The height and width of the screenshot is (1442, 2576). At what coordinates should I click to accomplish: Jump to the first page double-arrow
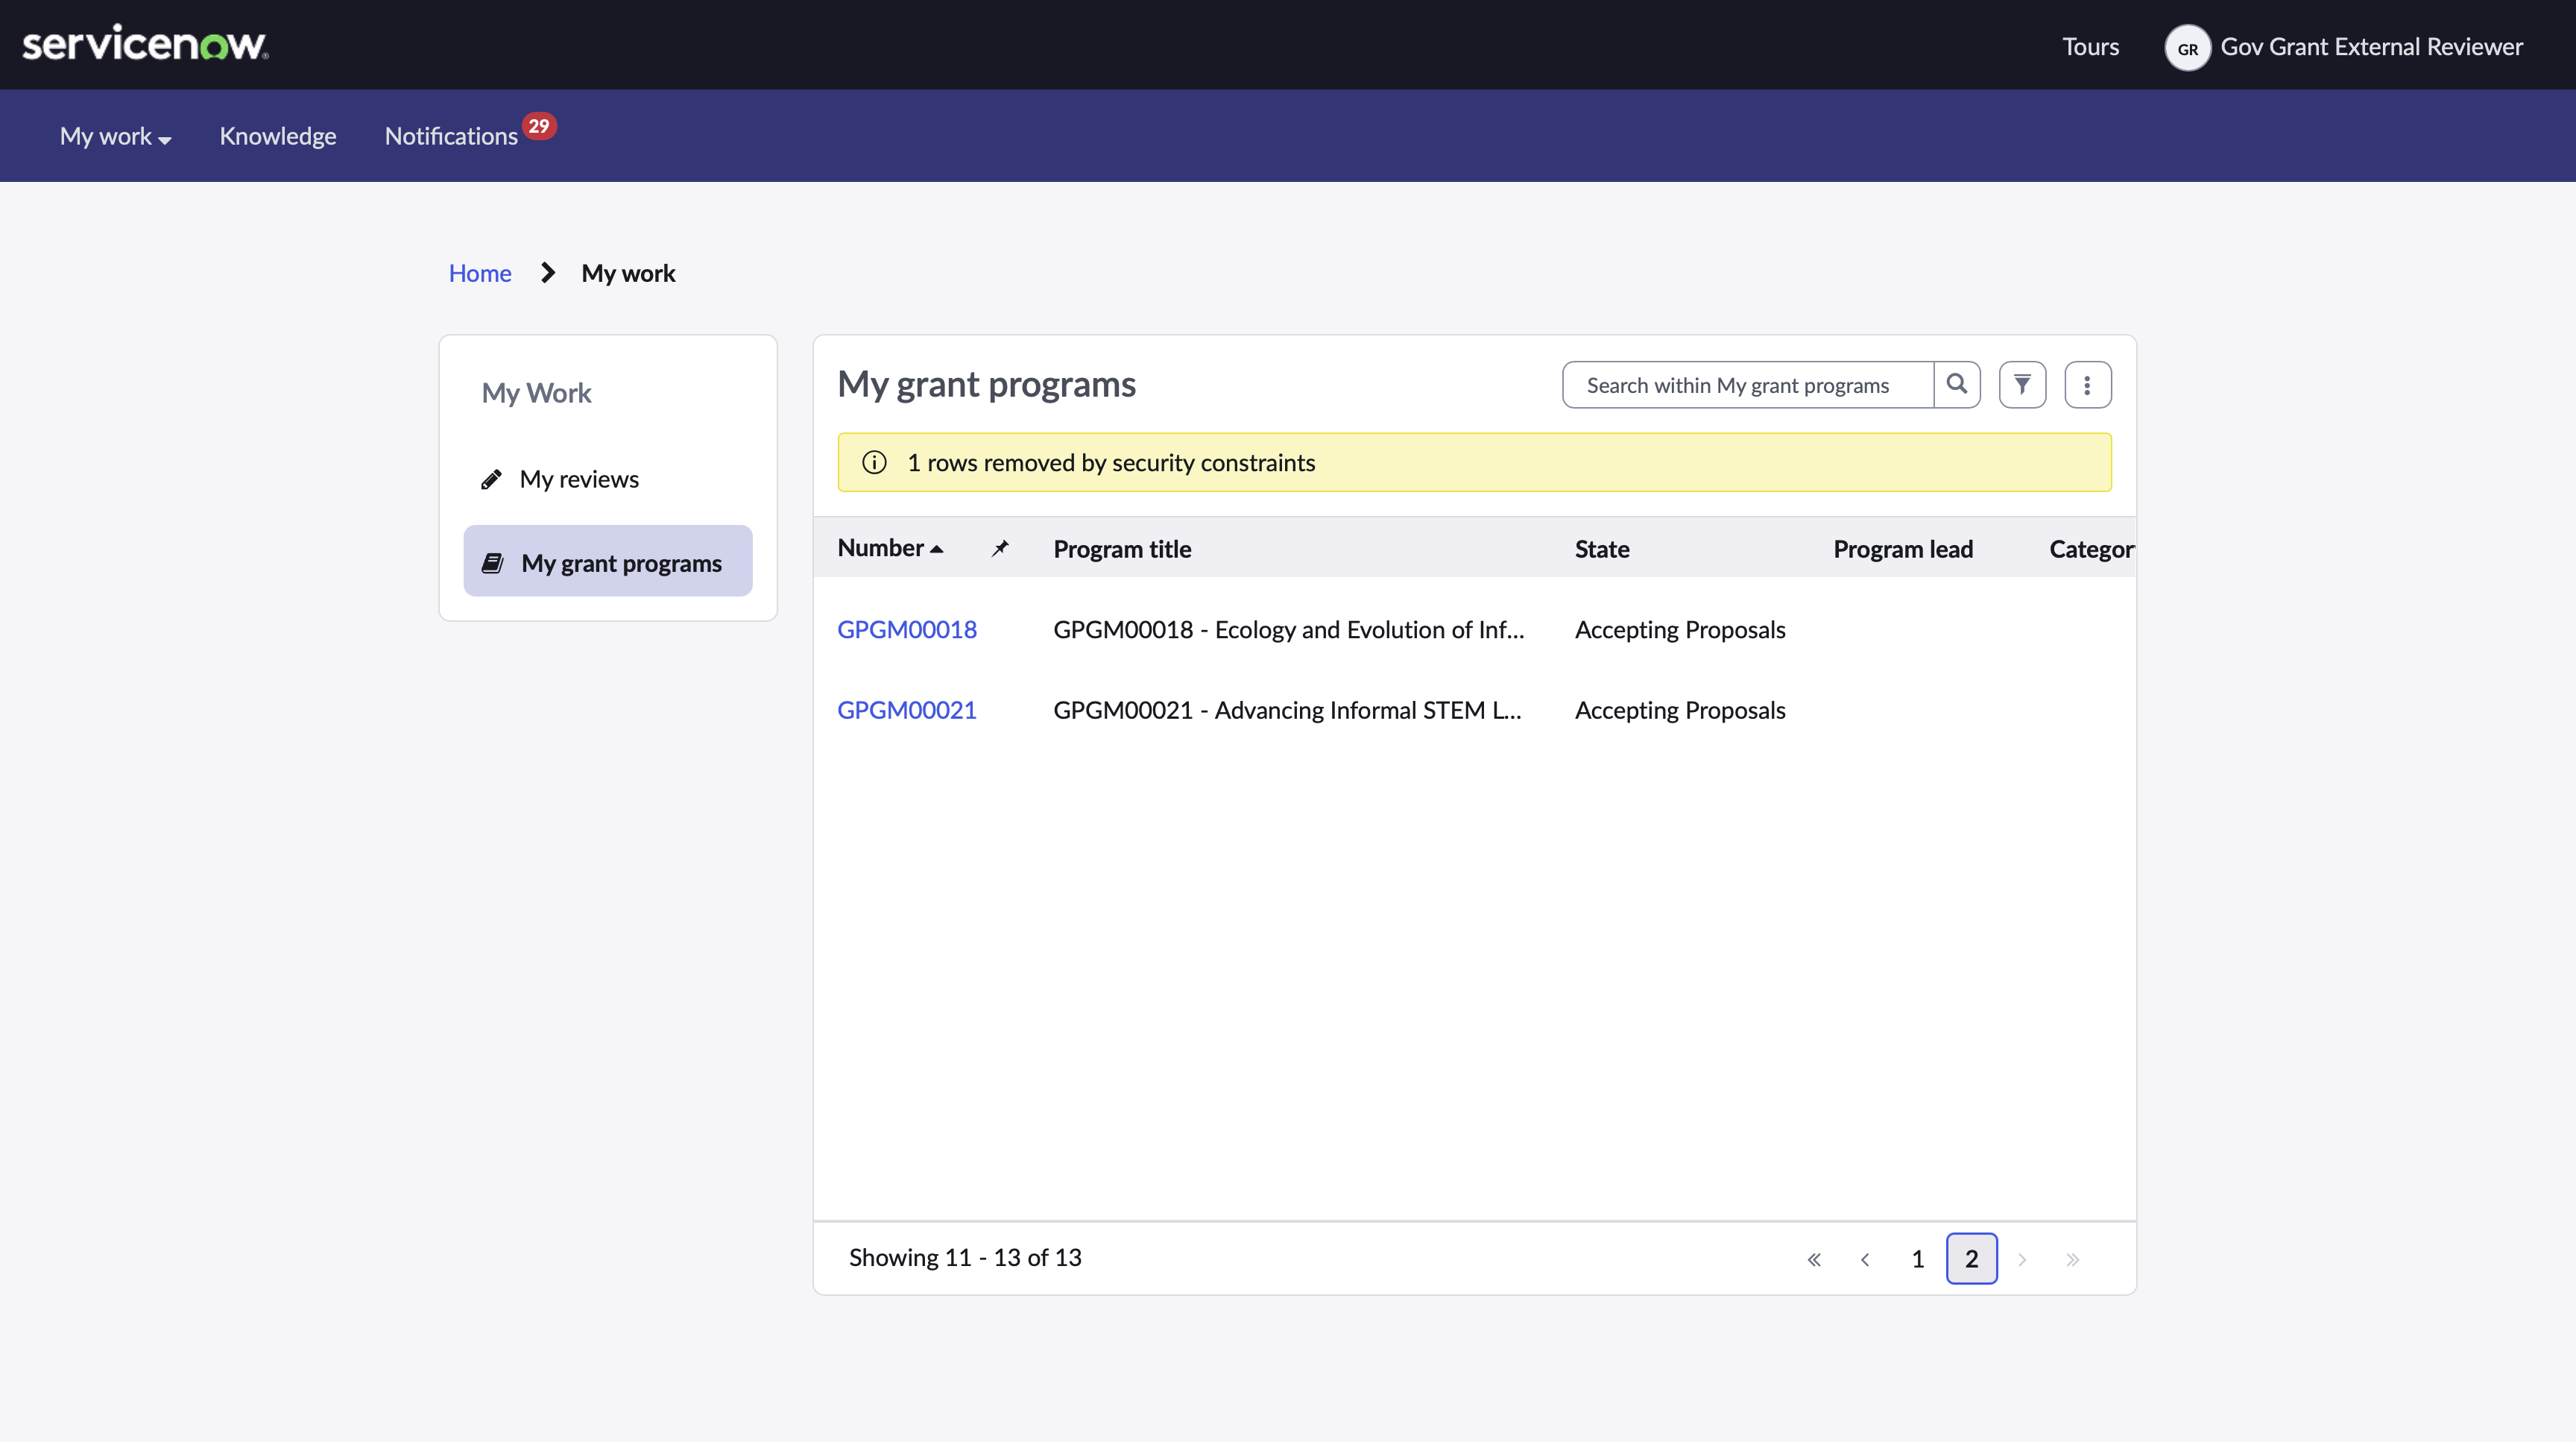click(1813, 1259)
